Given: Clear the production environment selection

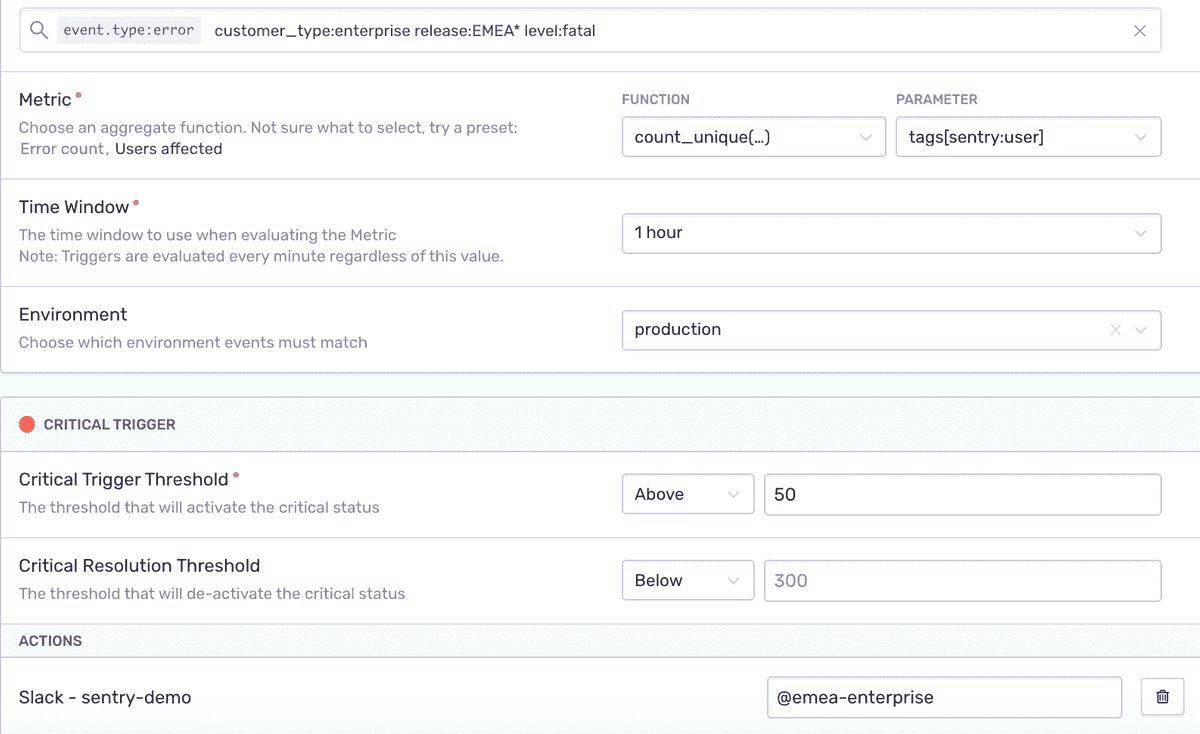Looking at the screenshot, I should pos(1116,330).
